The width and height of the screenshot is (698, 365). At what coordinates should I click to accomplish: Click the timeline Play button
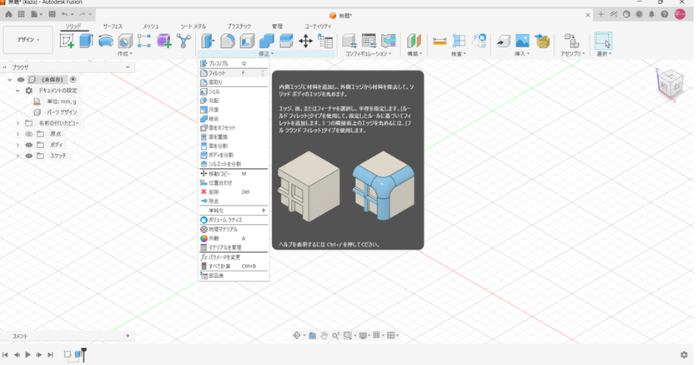[28, 355]
